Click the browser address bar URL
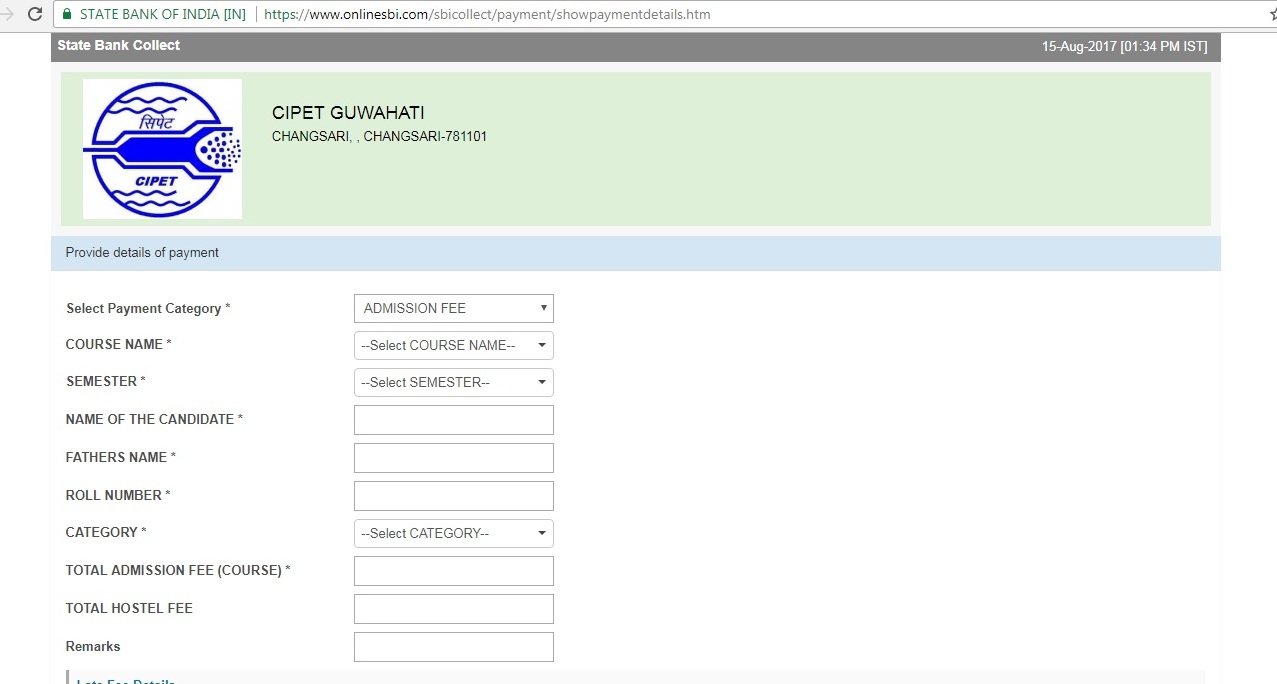Image resolution: width=1277 pixels, height=684 pixels. (487, 15)
